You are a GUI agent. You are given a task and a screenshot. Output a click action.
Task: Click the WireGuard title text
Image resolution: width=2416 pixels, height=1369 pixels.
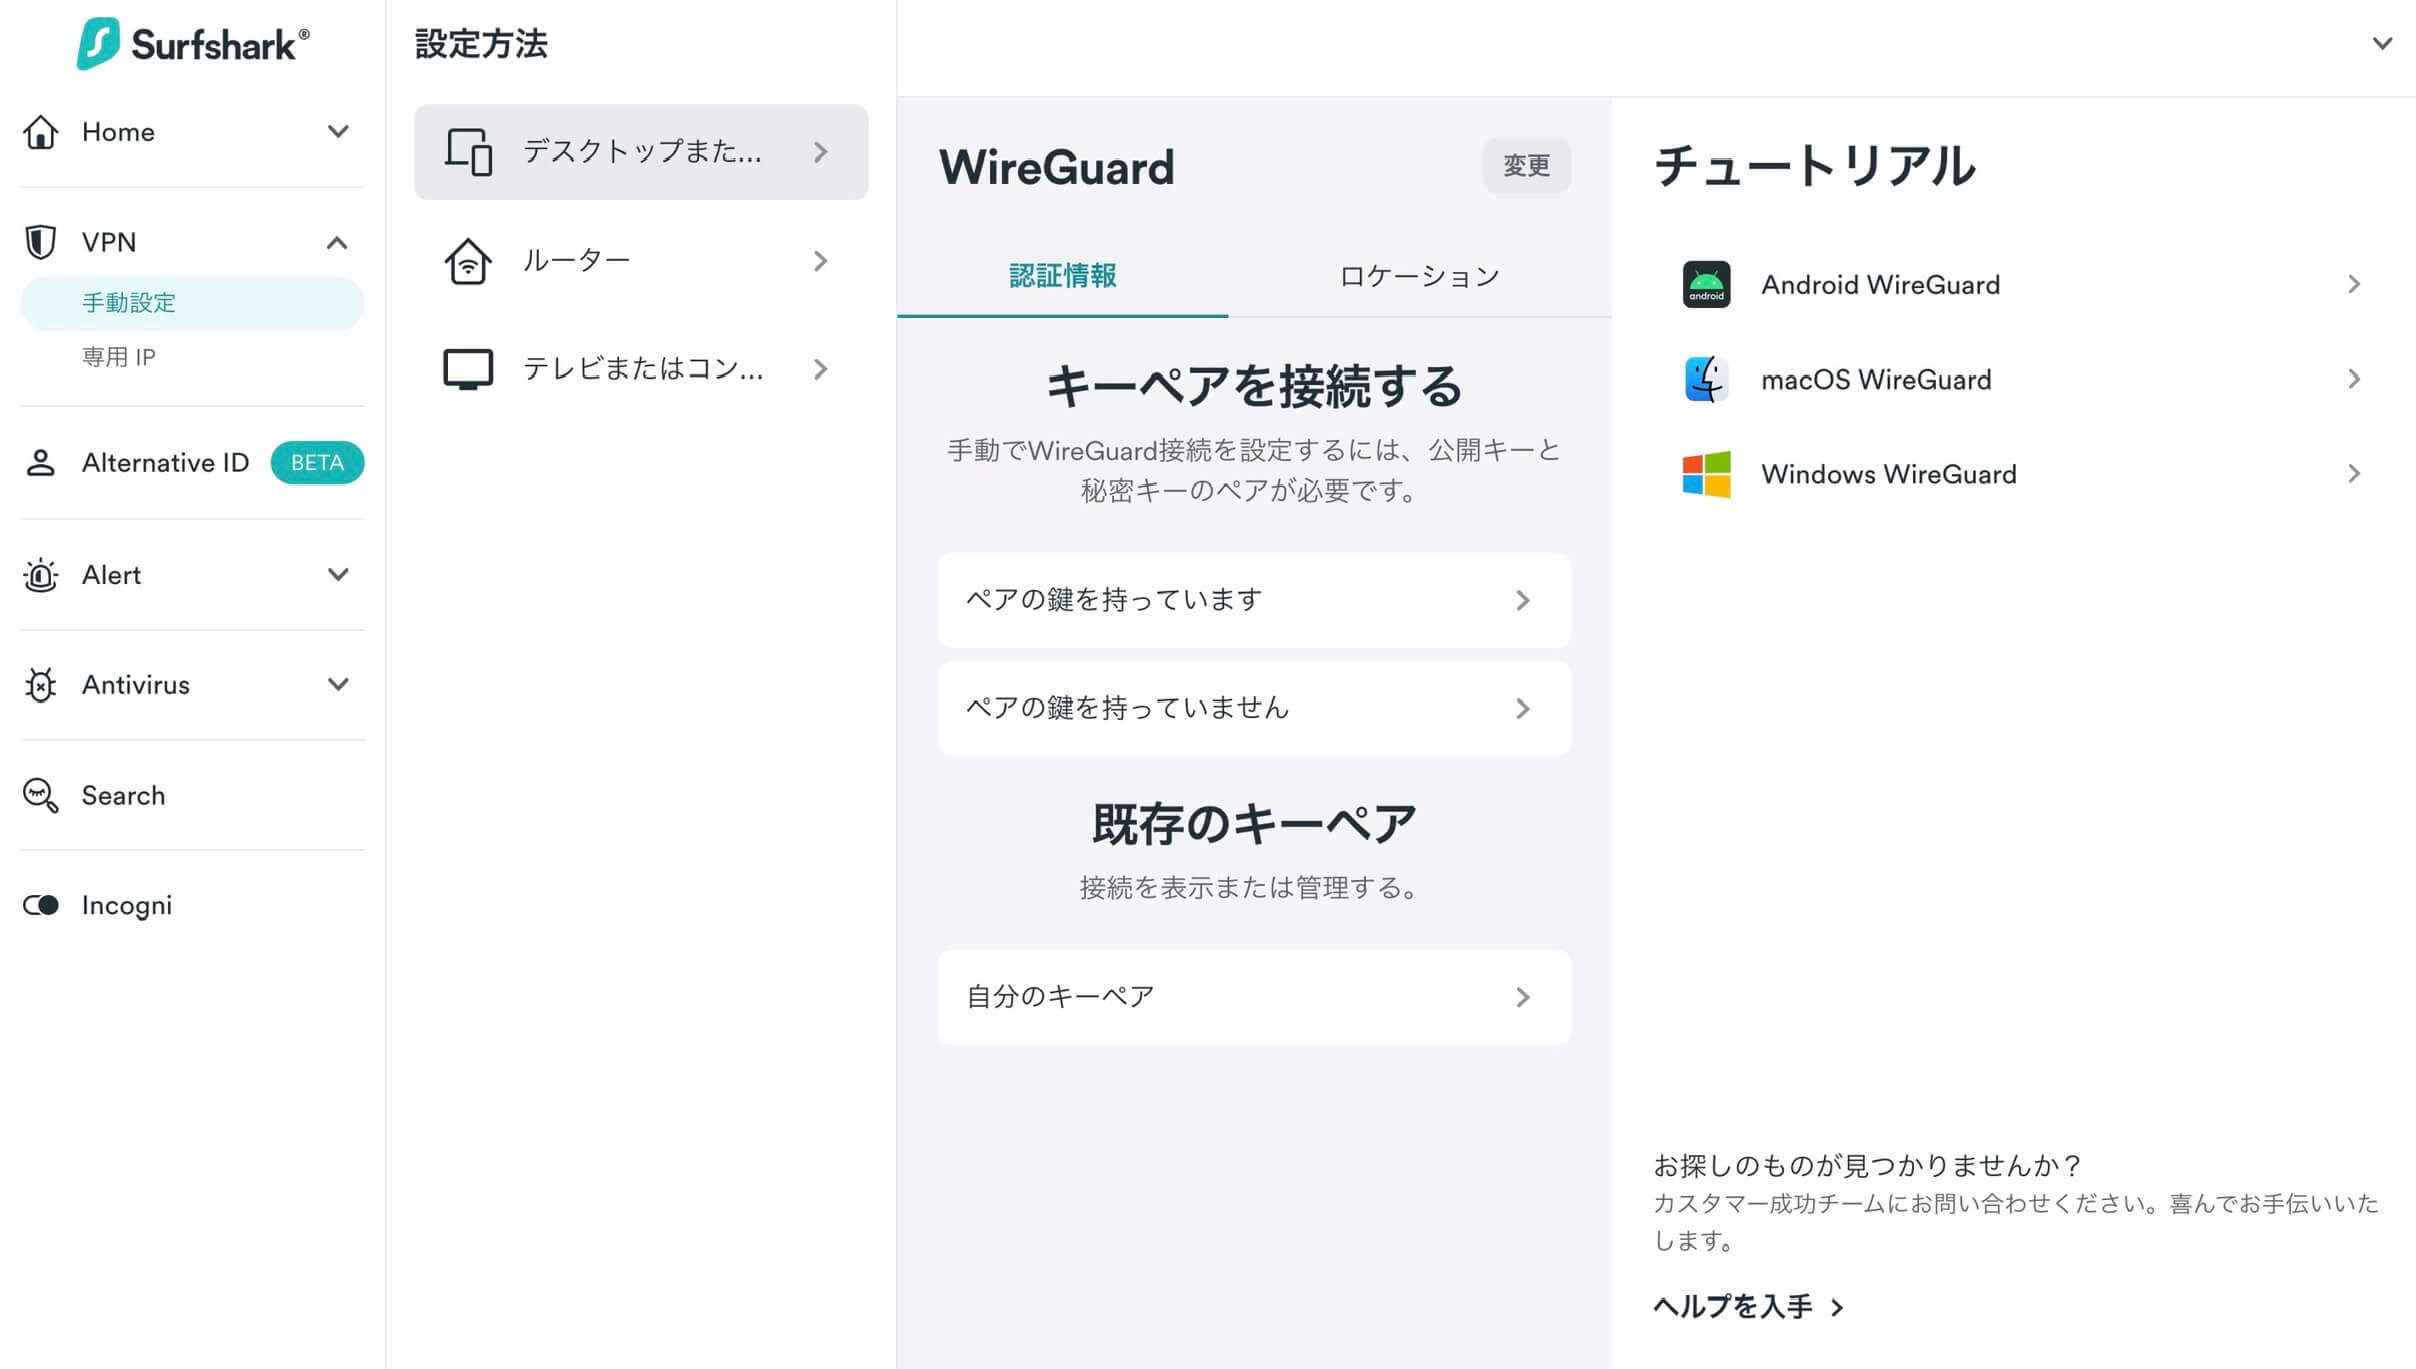1057,167
